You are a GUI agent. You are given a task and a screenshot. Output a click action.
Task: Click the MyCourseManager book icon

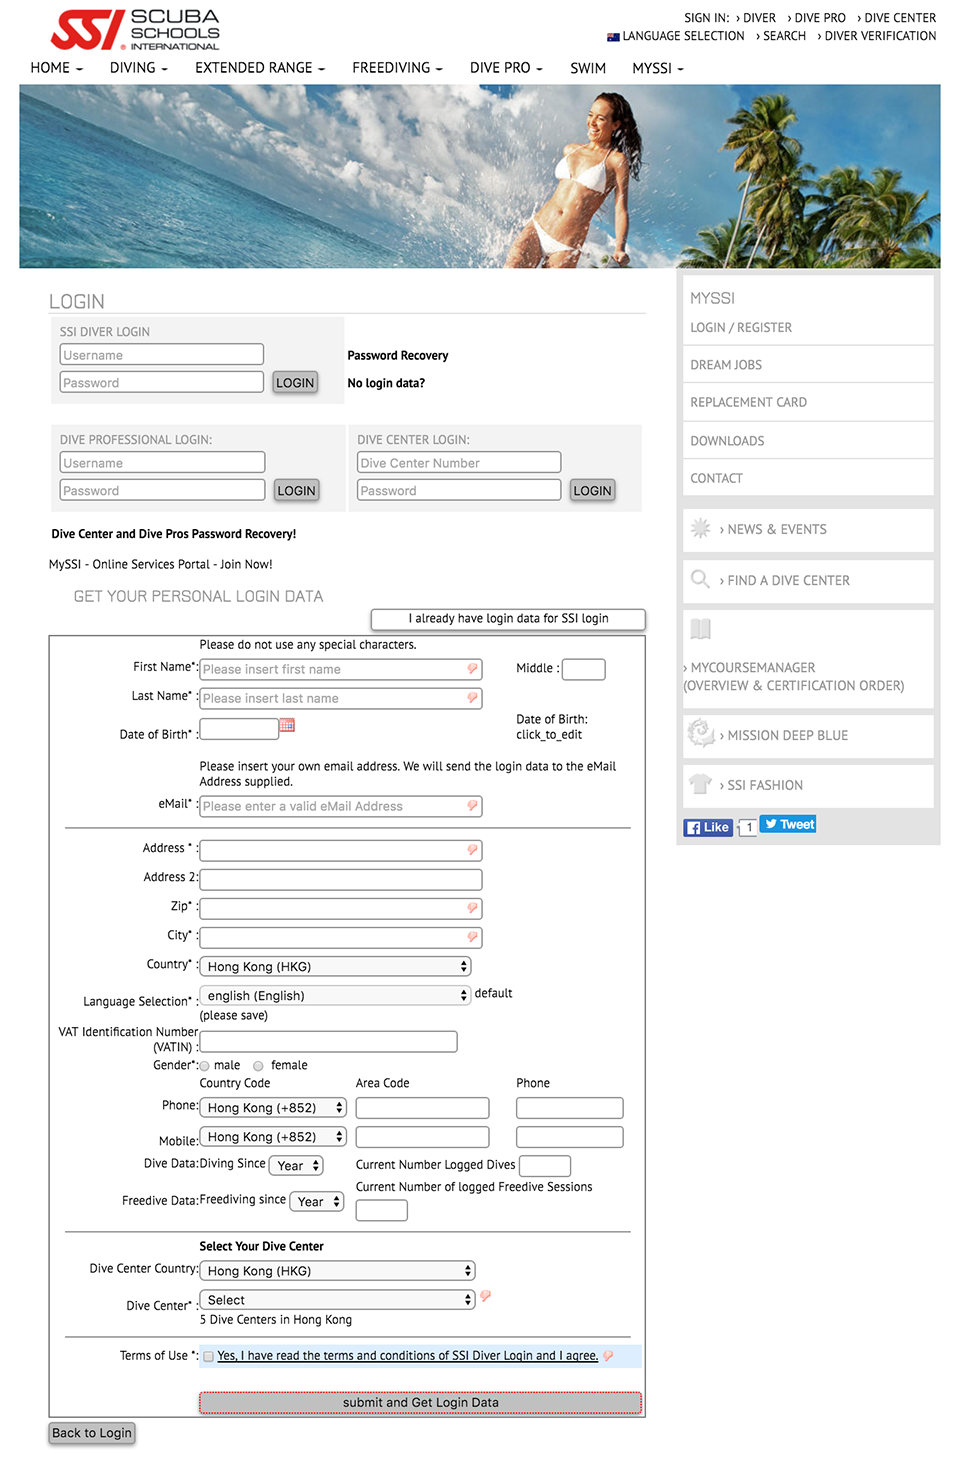(x=701, y=629)
